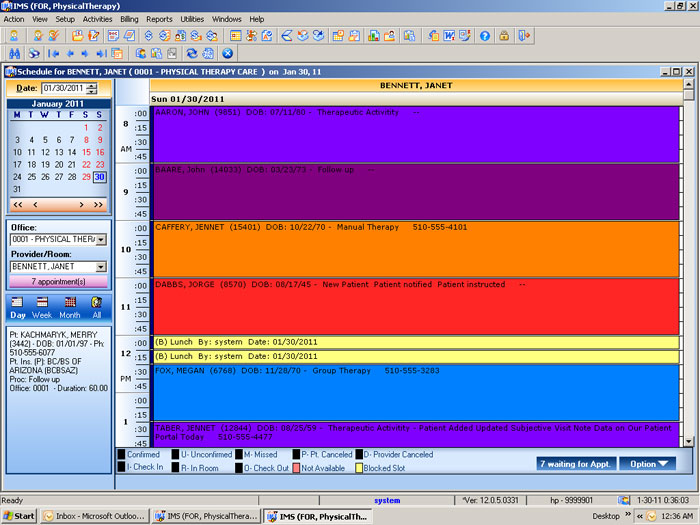Open the AARON, JOHN appointment block
This screenshot has height=525, width=700.
pos(416,134)
